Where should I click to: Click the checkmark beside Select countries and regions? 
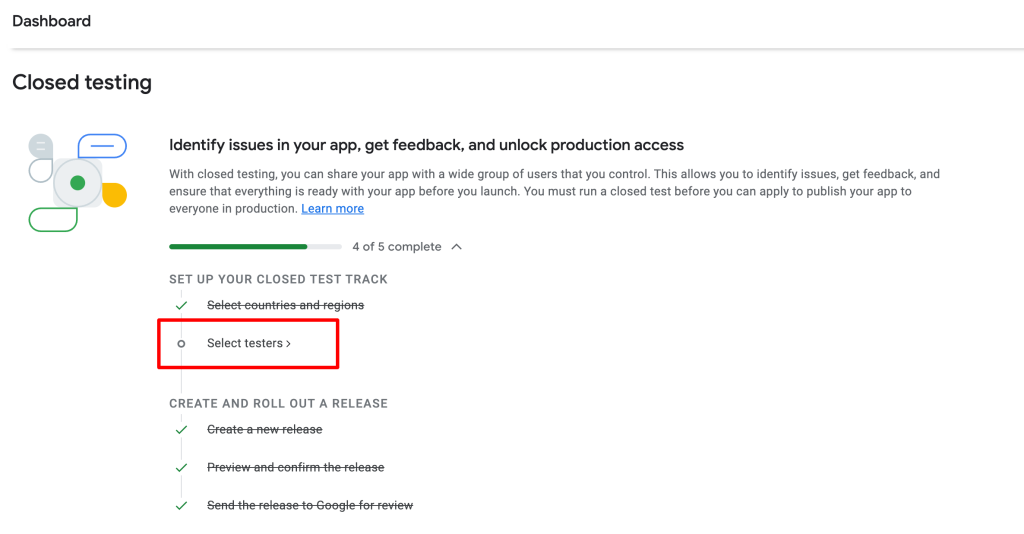[182, 306]
